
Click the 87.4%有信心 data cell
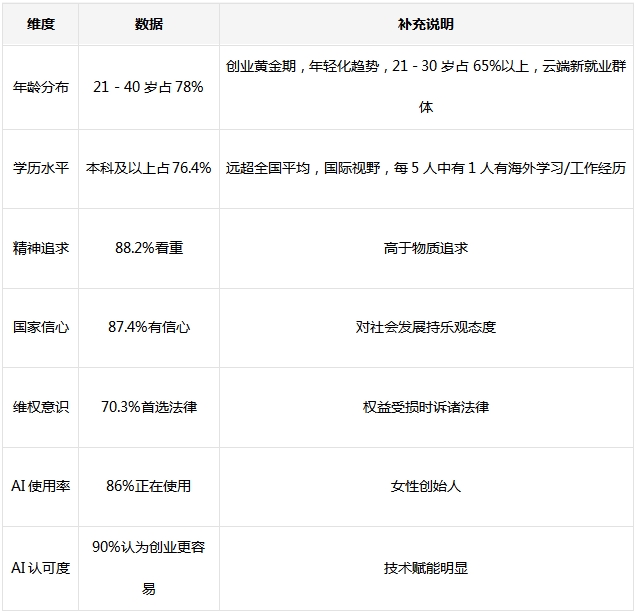point(148,327)
